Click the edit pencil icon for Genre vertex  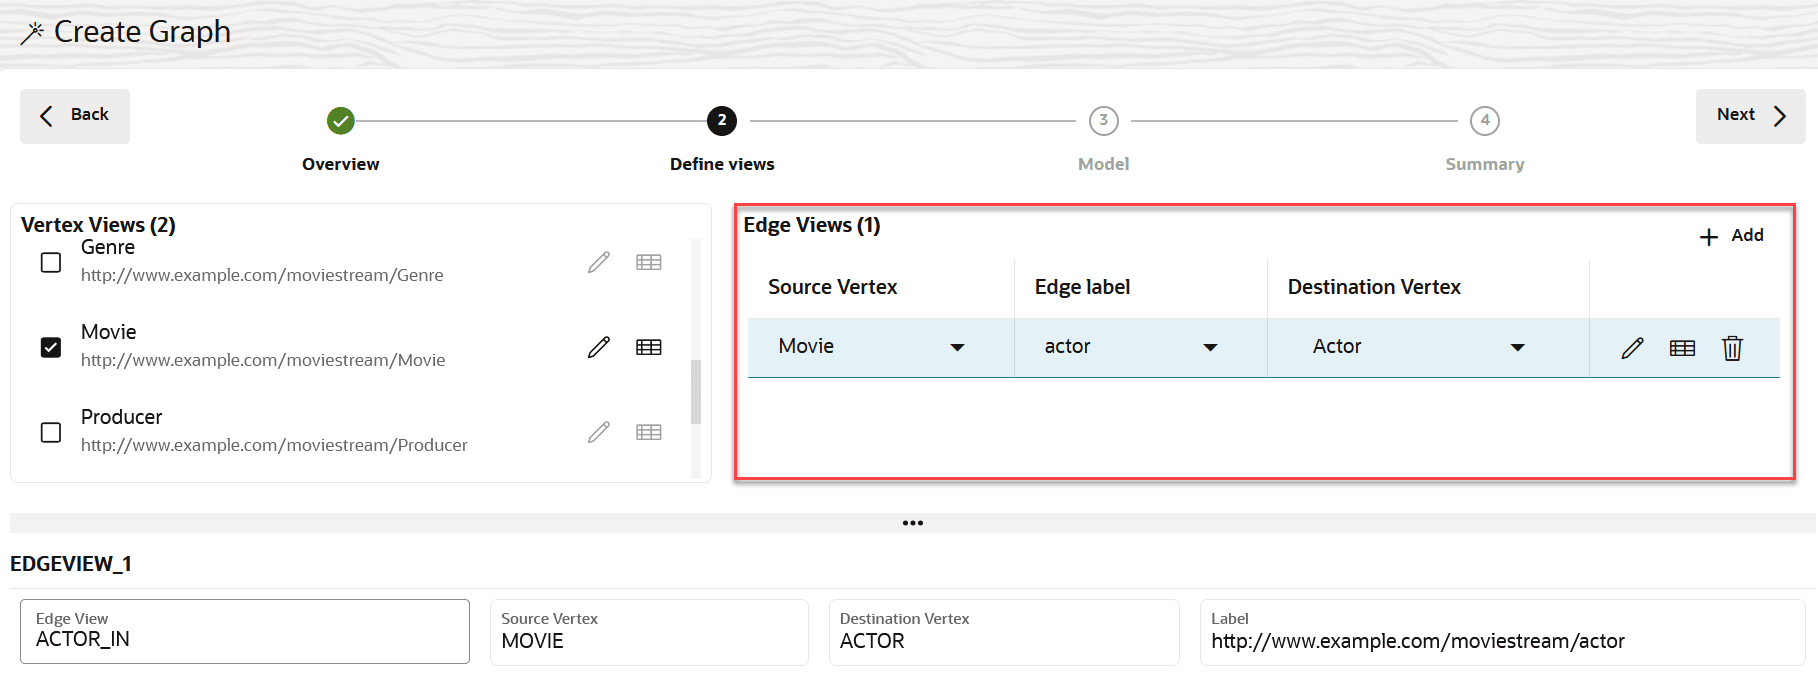click(x=598, y=262)
